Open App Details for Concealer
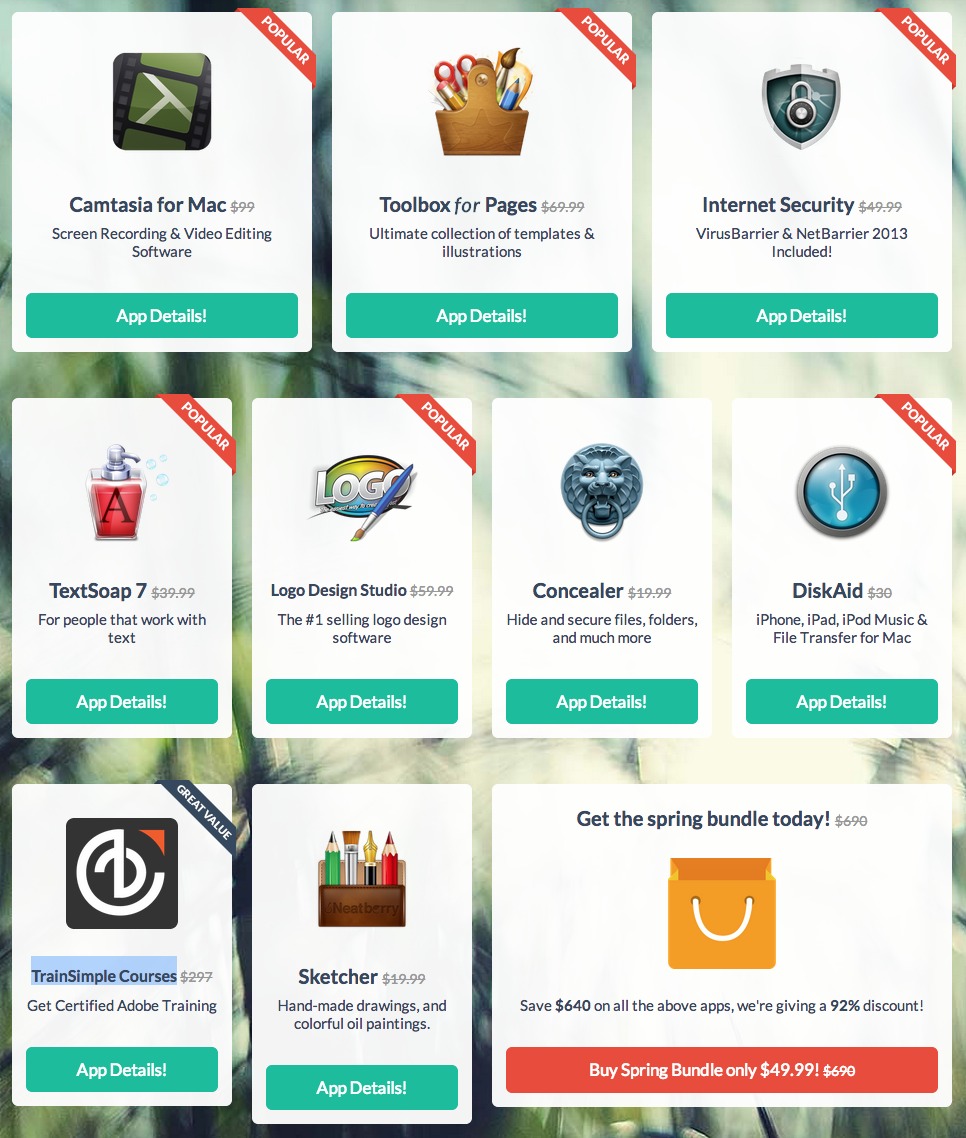Viewport: 966px width, 1138px height. pos(602,702)
